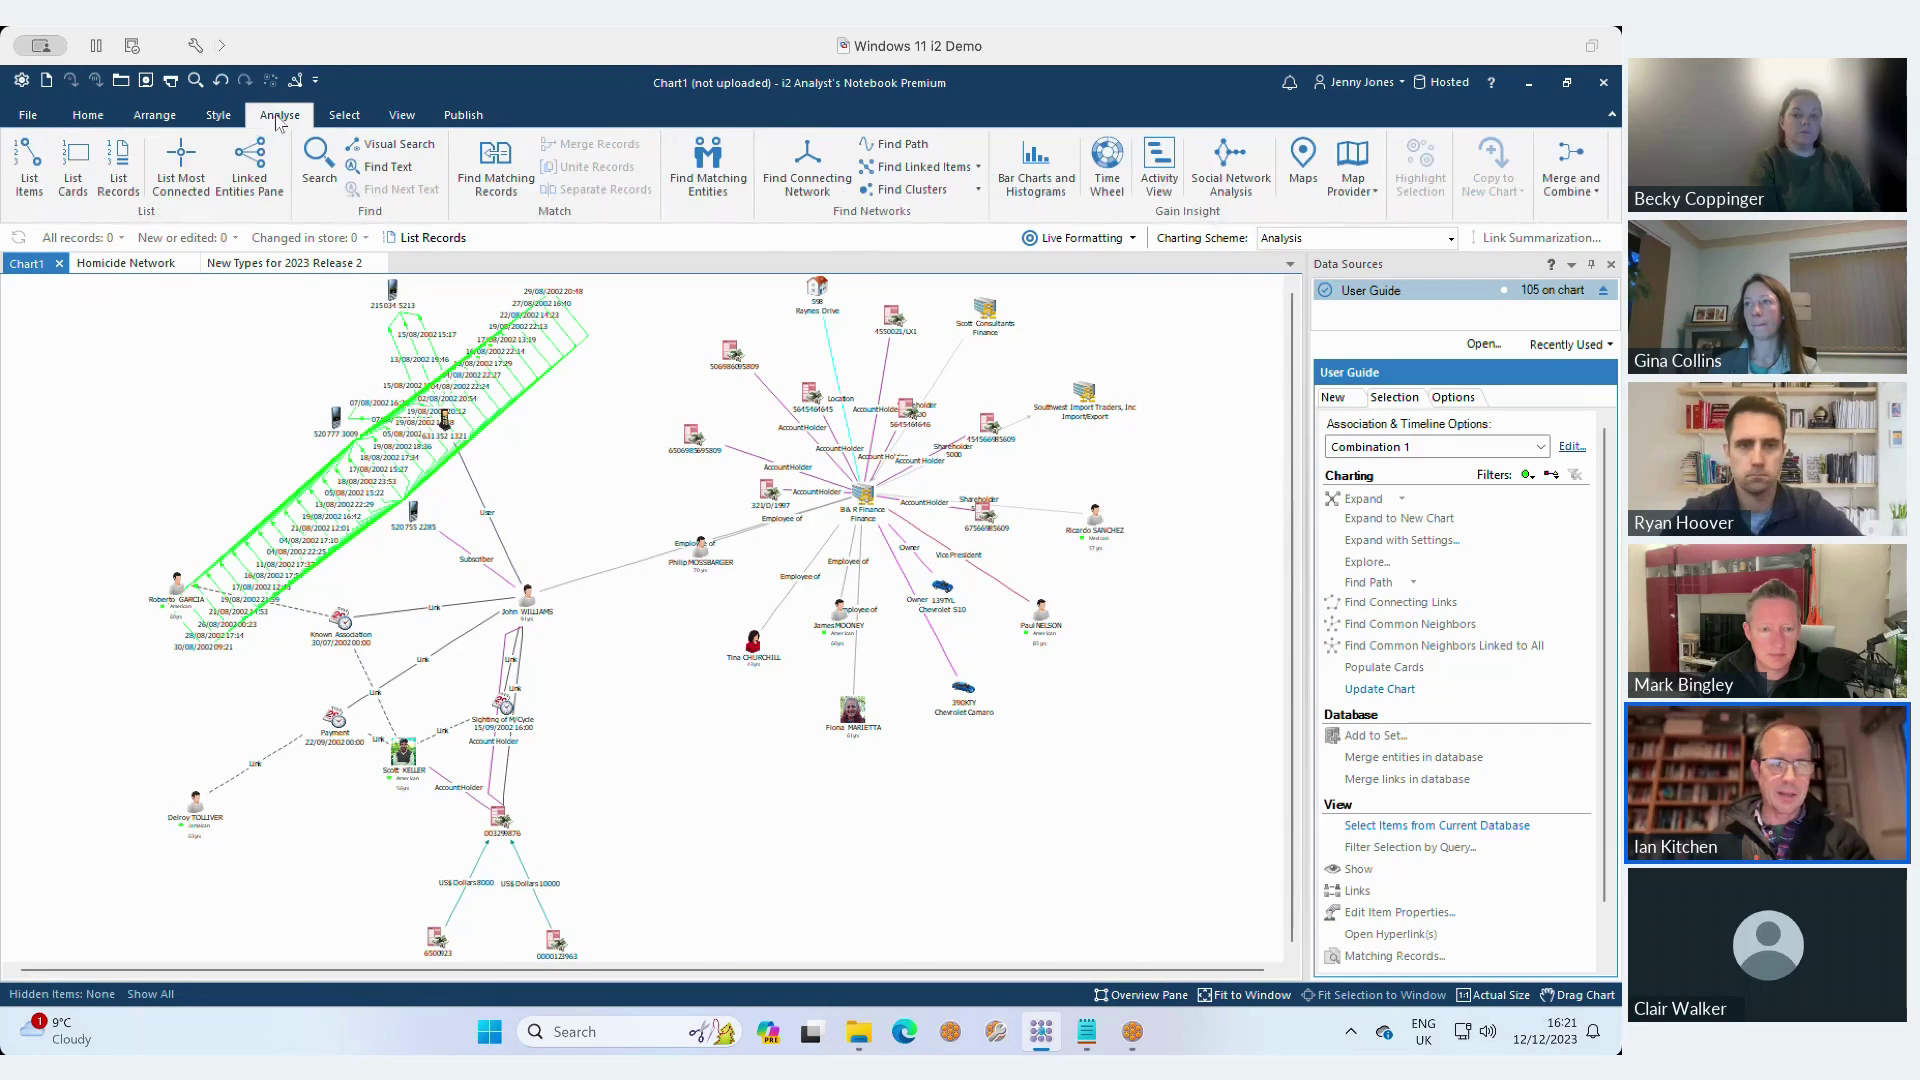This screenshot has height=1080, width=1920.
Task: Open the Time Wheel
Action: [x=1107, y=167]
